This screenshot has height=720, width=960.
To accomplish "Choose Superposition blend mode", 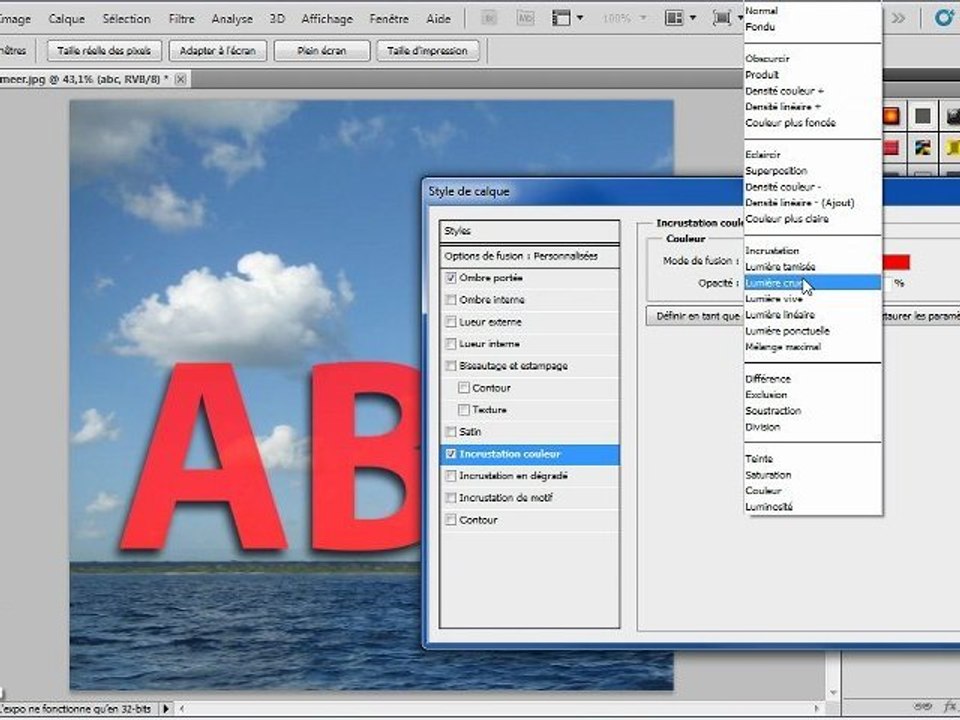I will pyautogui.click(x=776, y=171).
